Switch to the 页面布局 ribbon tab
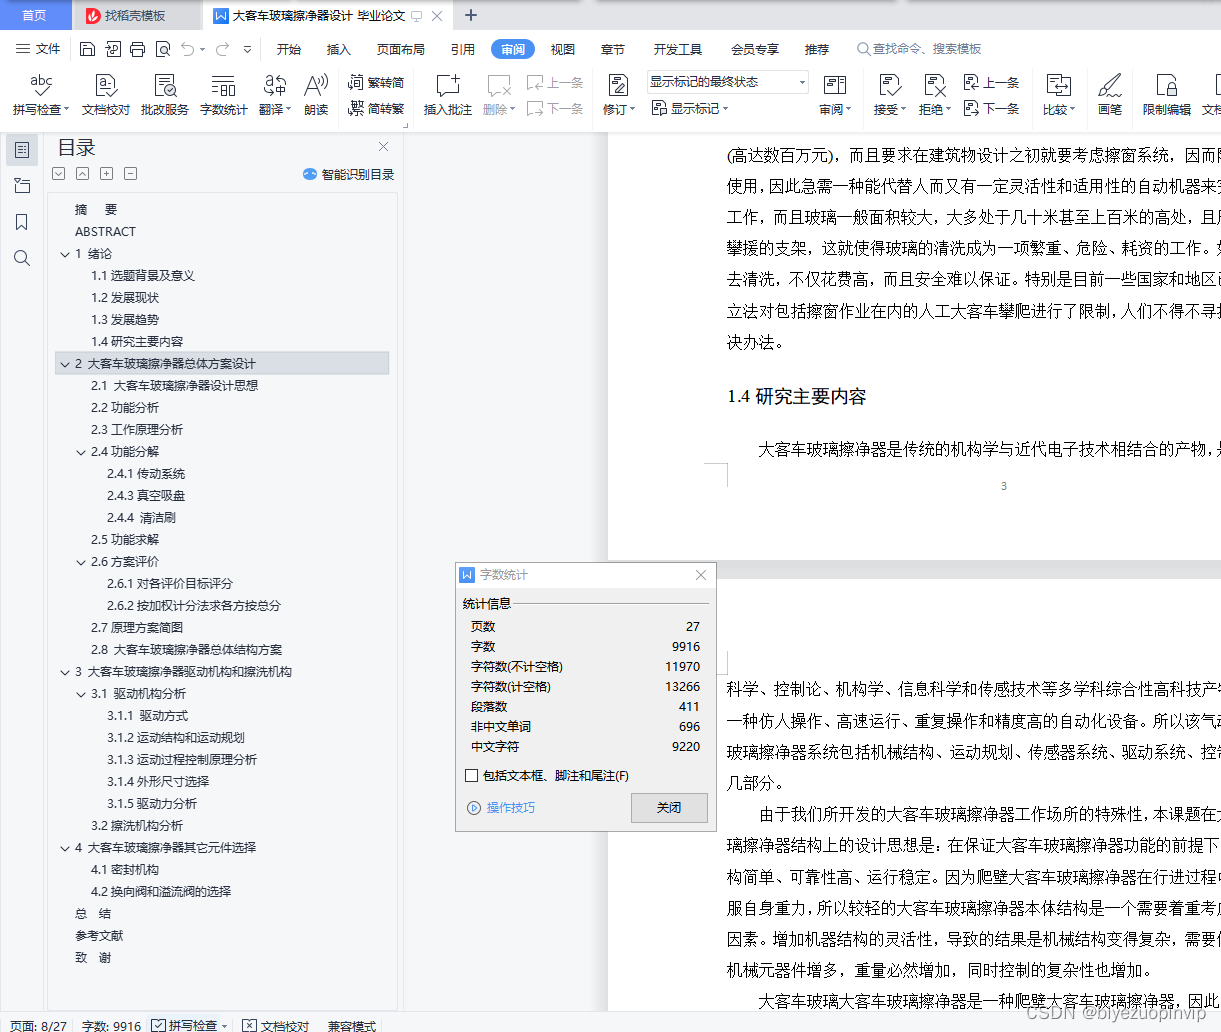Screen dimensions: 1221x1032 click(401, 49)
